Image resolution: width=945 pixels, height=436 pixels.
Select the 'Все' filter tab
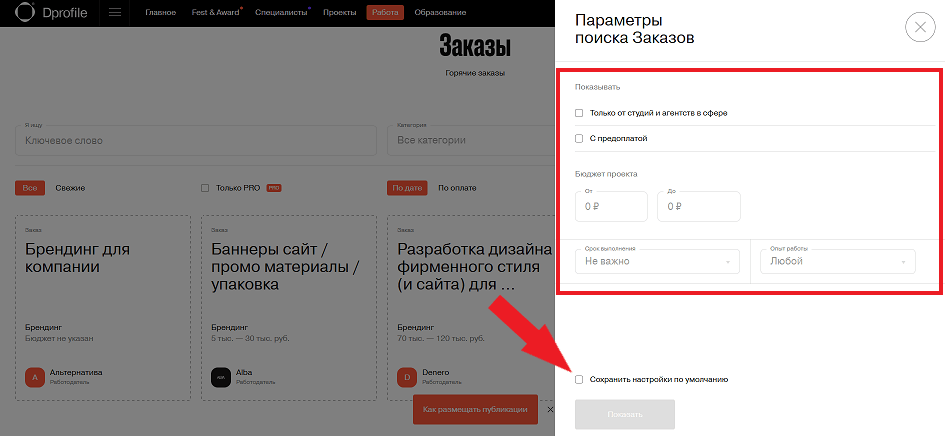pyautogui.click(x=30, y=188)
